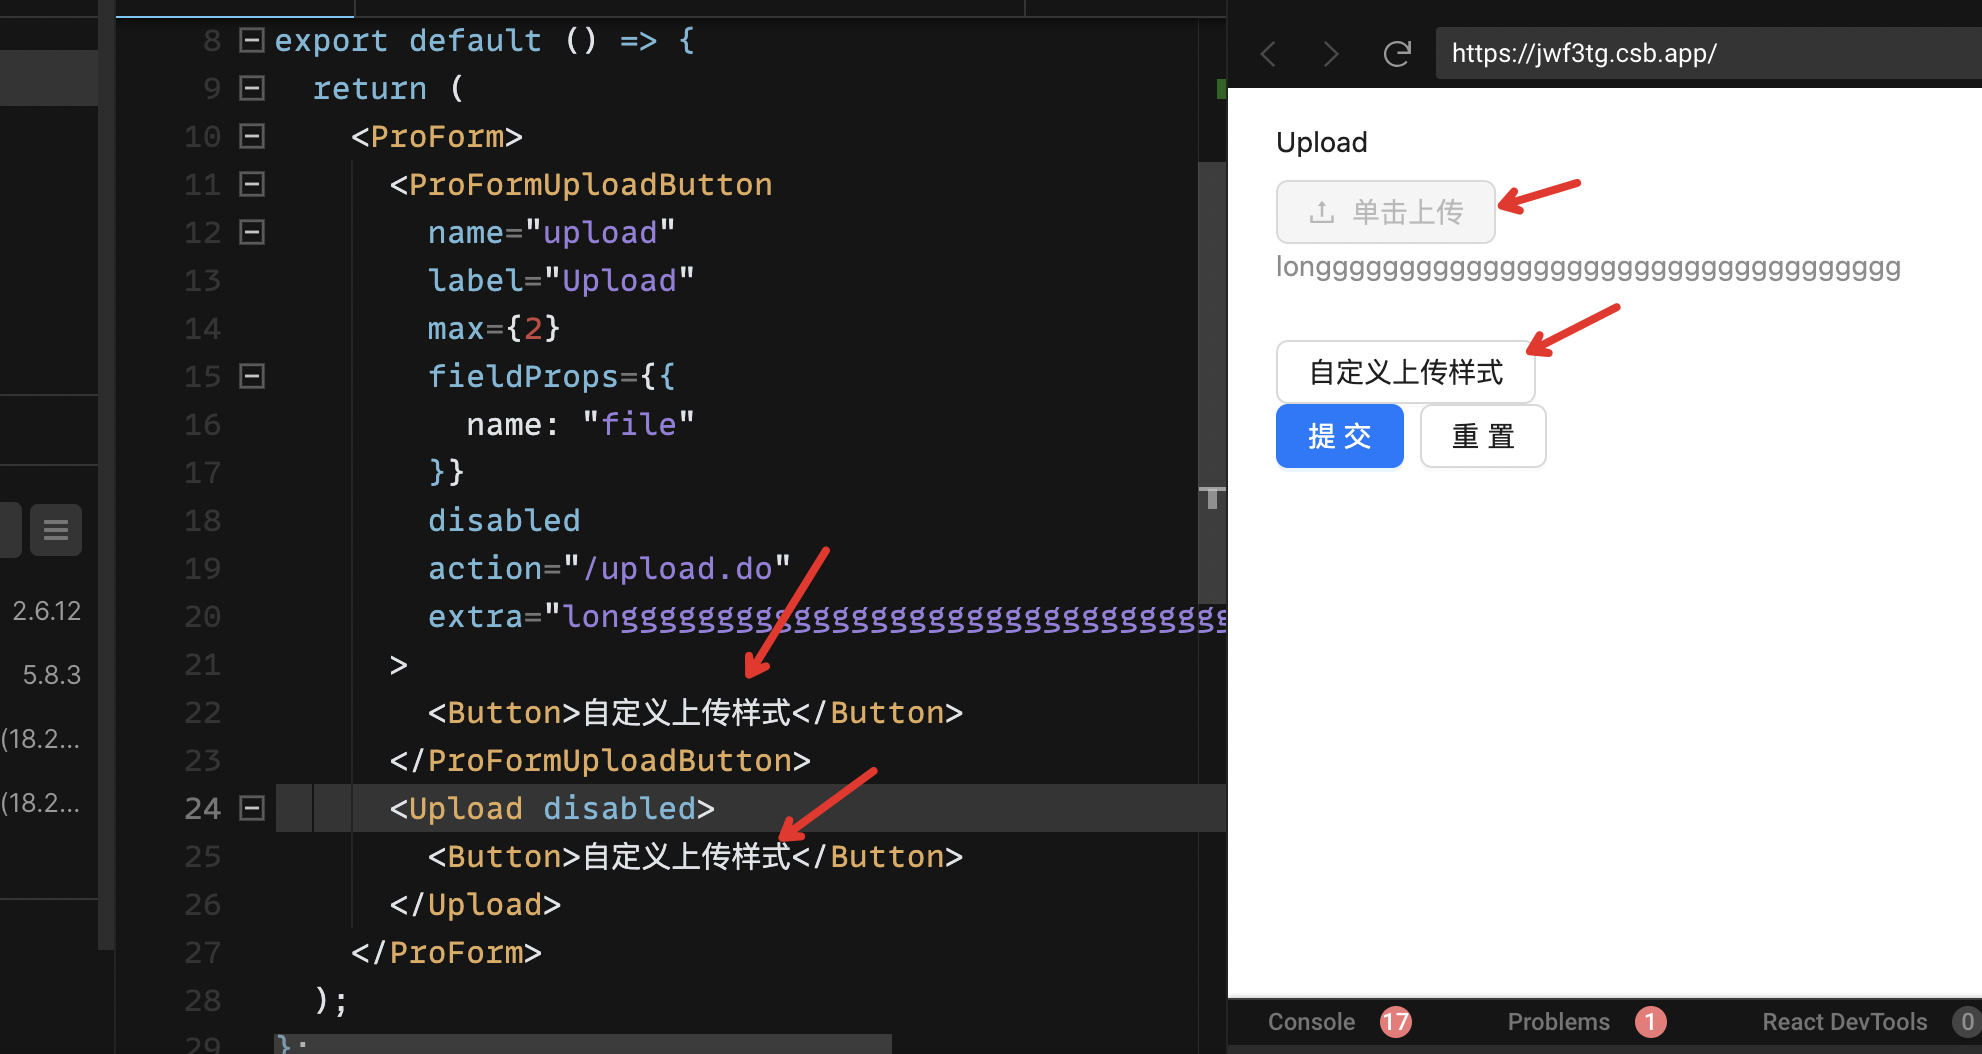Open the hamburger menu in the left sidebar
Image resolution: width=1982 pixels, height=1054 pixels.
pos(56,530)
